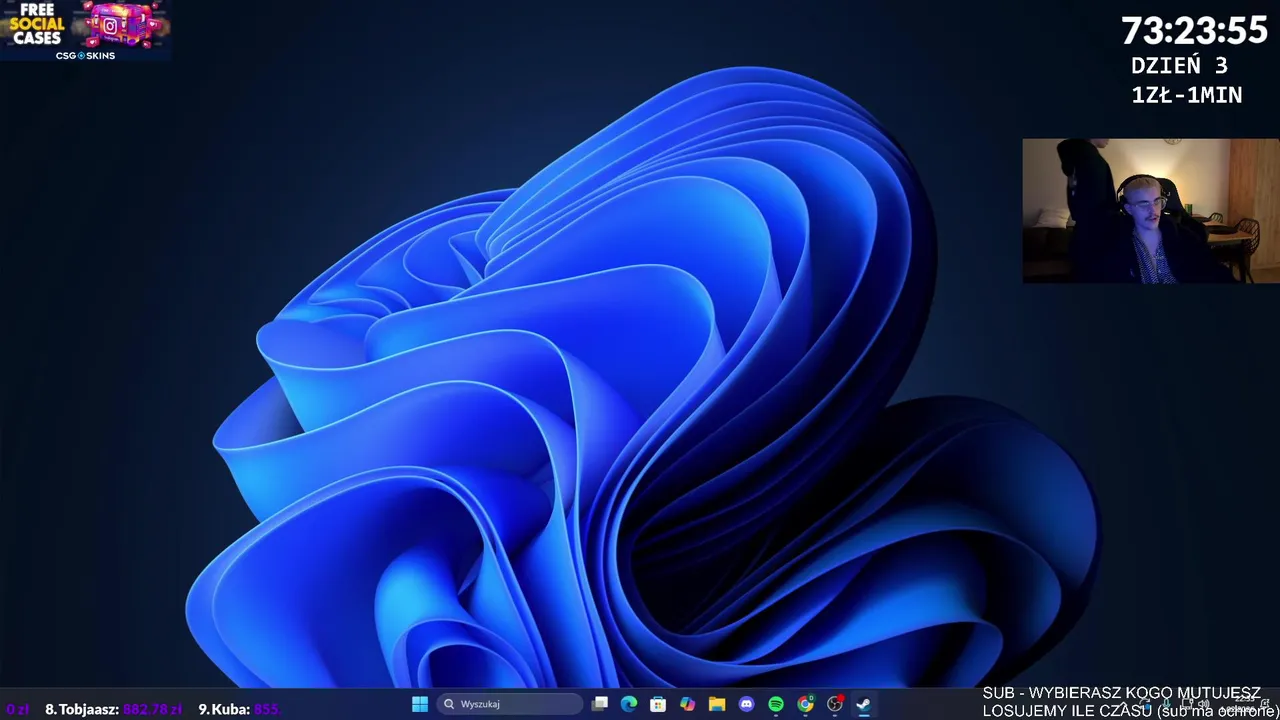This screenshot has width=1280, height=720.
Task: Click the DZIEŃ 3 label
Action: pyautogui.click(x=1179, y=66)
